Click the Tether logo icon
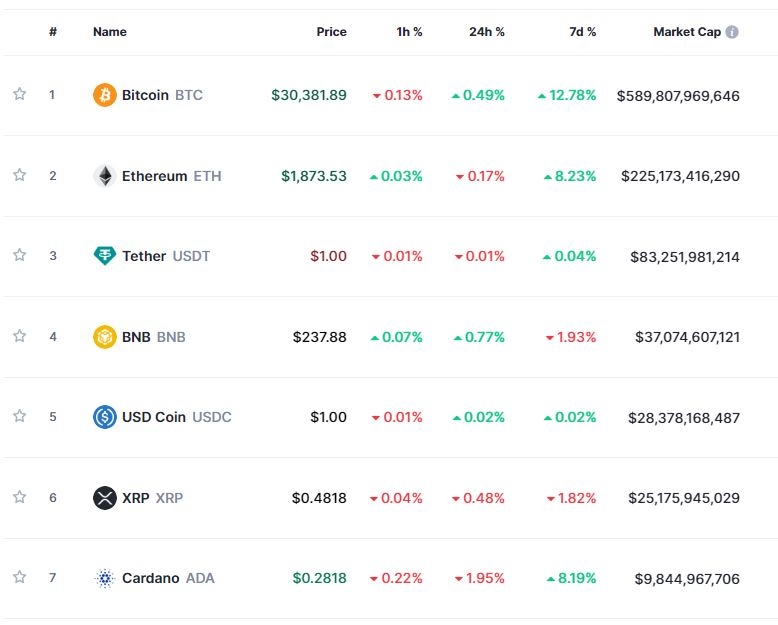Image resolution: width=778 pixels, height=625 pixels. [104, 256]
